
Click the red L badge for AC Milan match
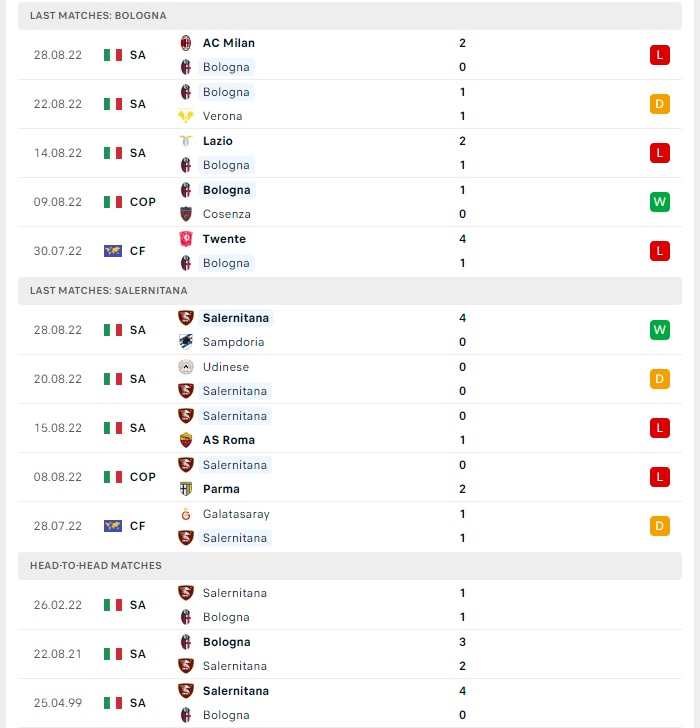660,55
